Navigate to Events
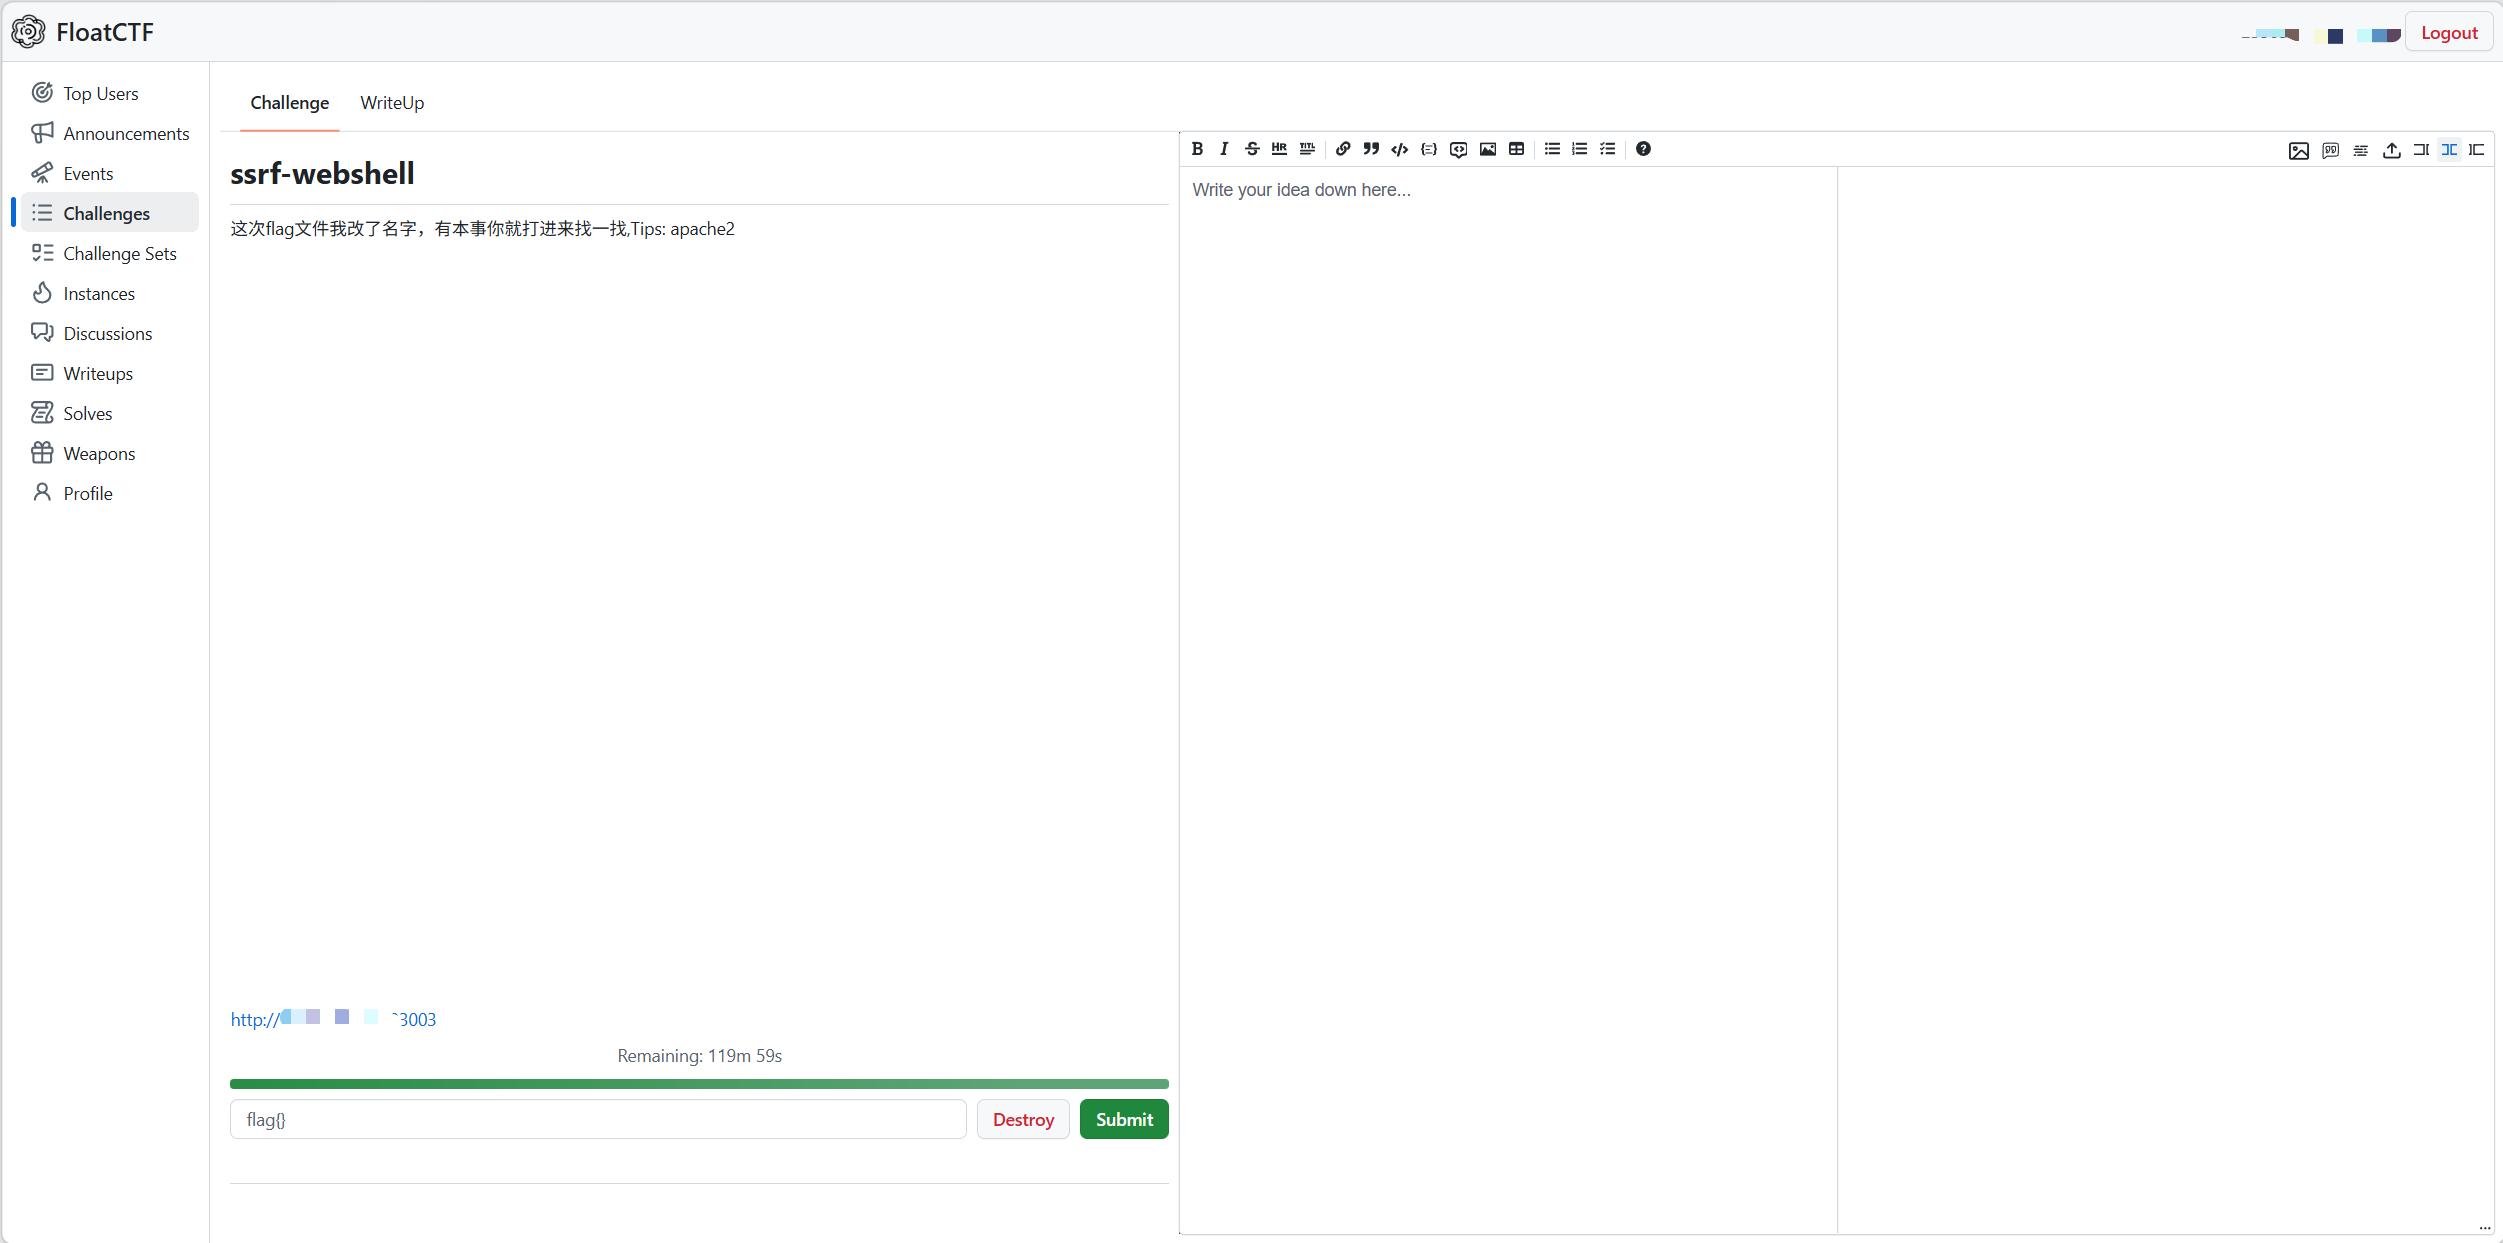This screenshot has width=2503, height=1243. pos(109,173)
